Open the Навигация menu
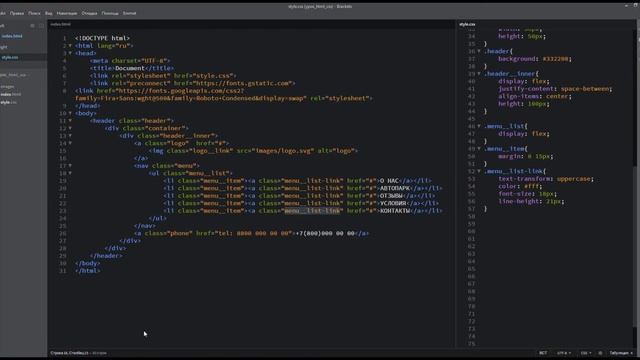 [67, 13]
